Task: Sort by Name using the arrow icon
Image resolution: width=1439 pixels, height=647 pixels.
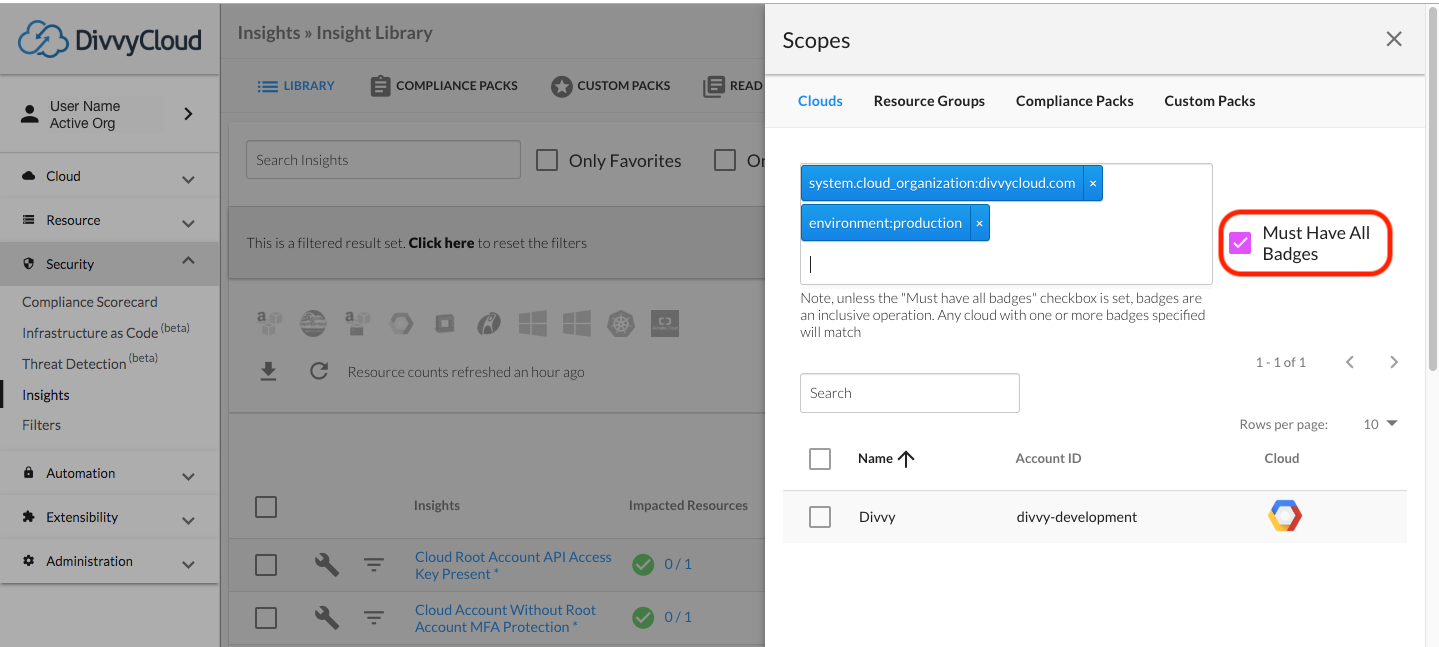Action: click(x=906, y=459)
